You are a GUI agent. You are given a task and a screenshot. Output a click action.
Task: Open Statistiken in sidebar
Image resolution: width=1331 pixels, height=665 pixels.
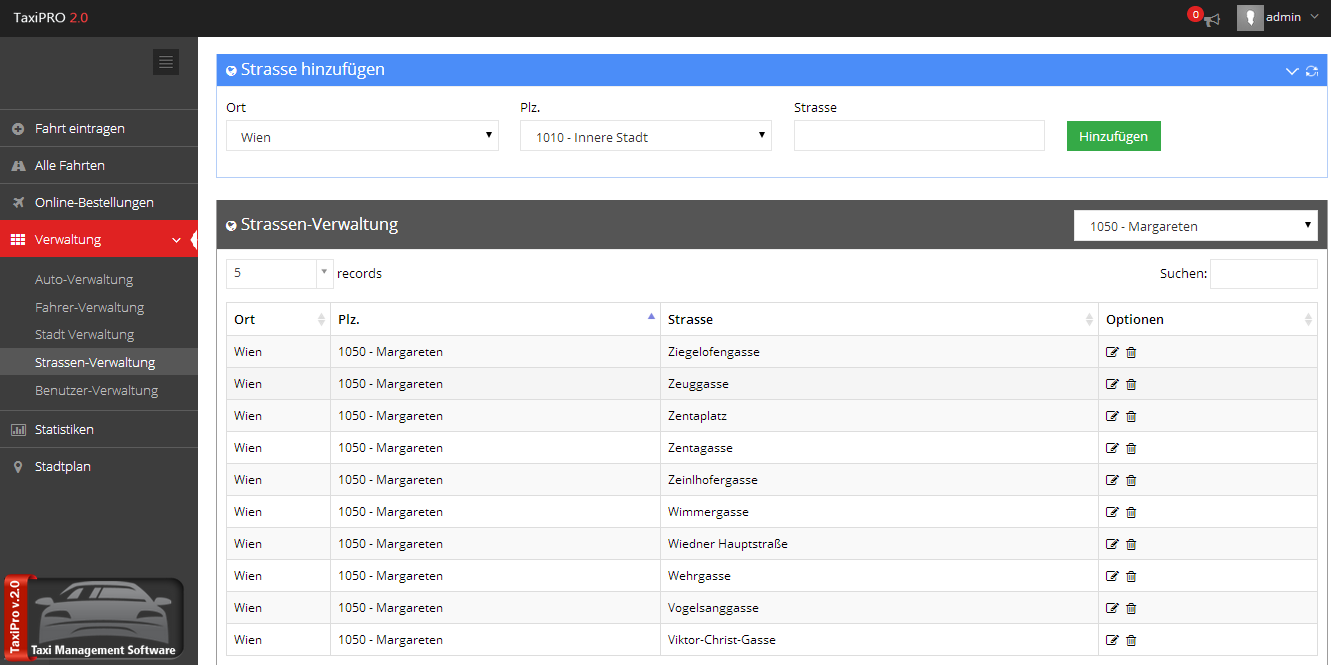(99, 430)
